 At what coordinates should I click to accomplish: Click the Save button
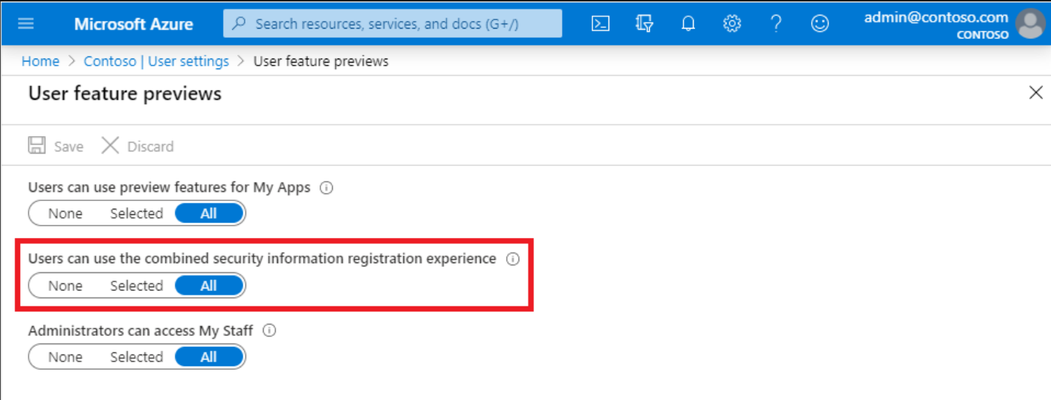(x=56, y=146)
